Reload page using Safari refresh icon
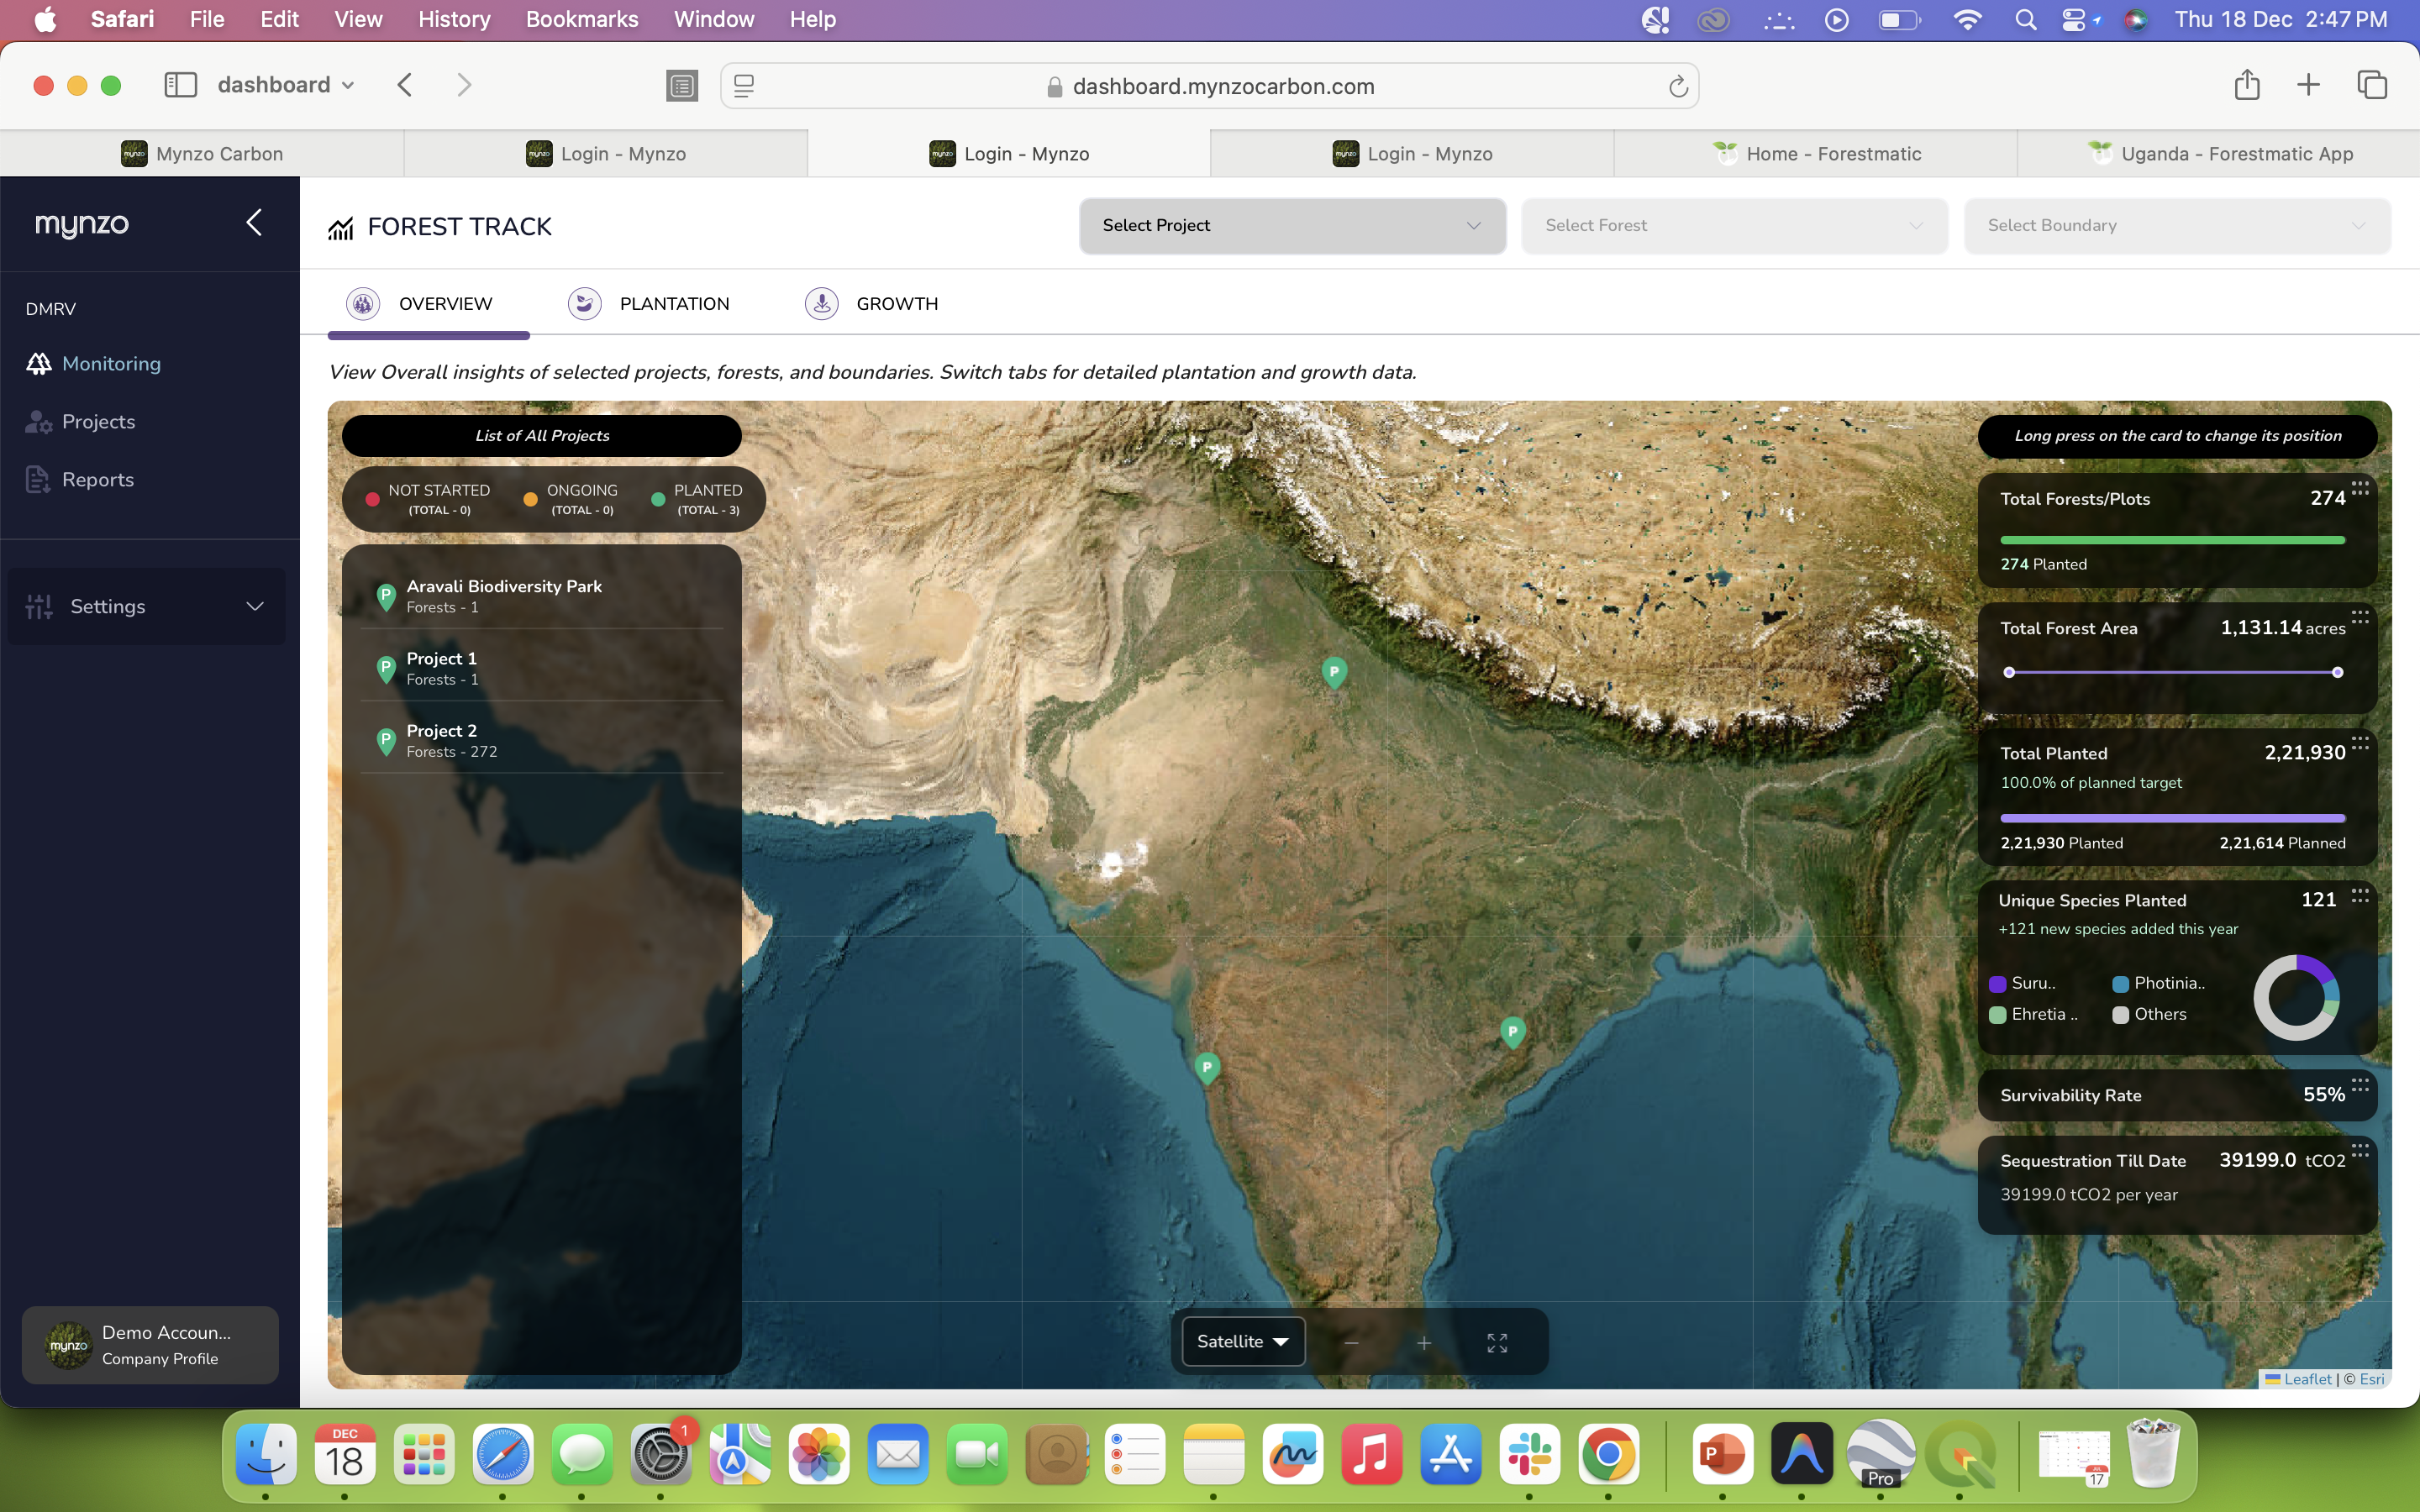This screenshot has width=2420, height=1512. pos(1678,87)
